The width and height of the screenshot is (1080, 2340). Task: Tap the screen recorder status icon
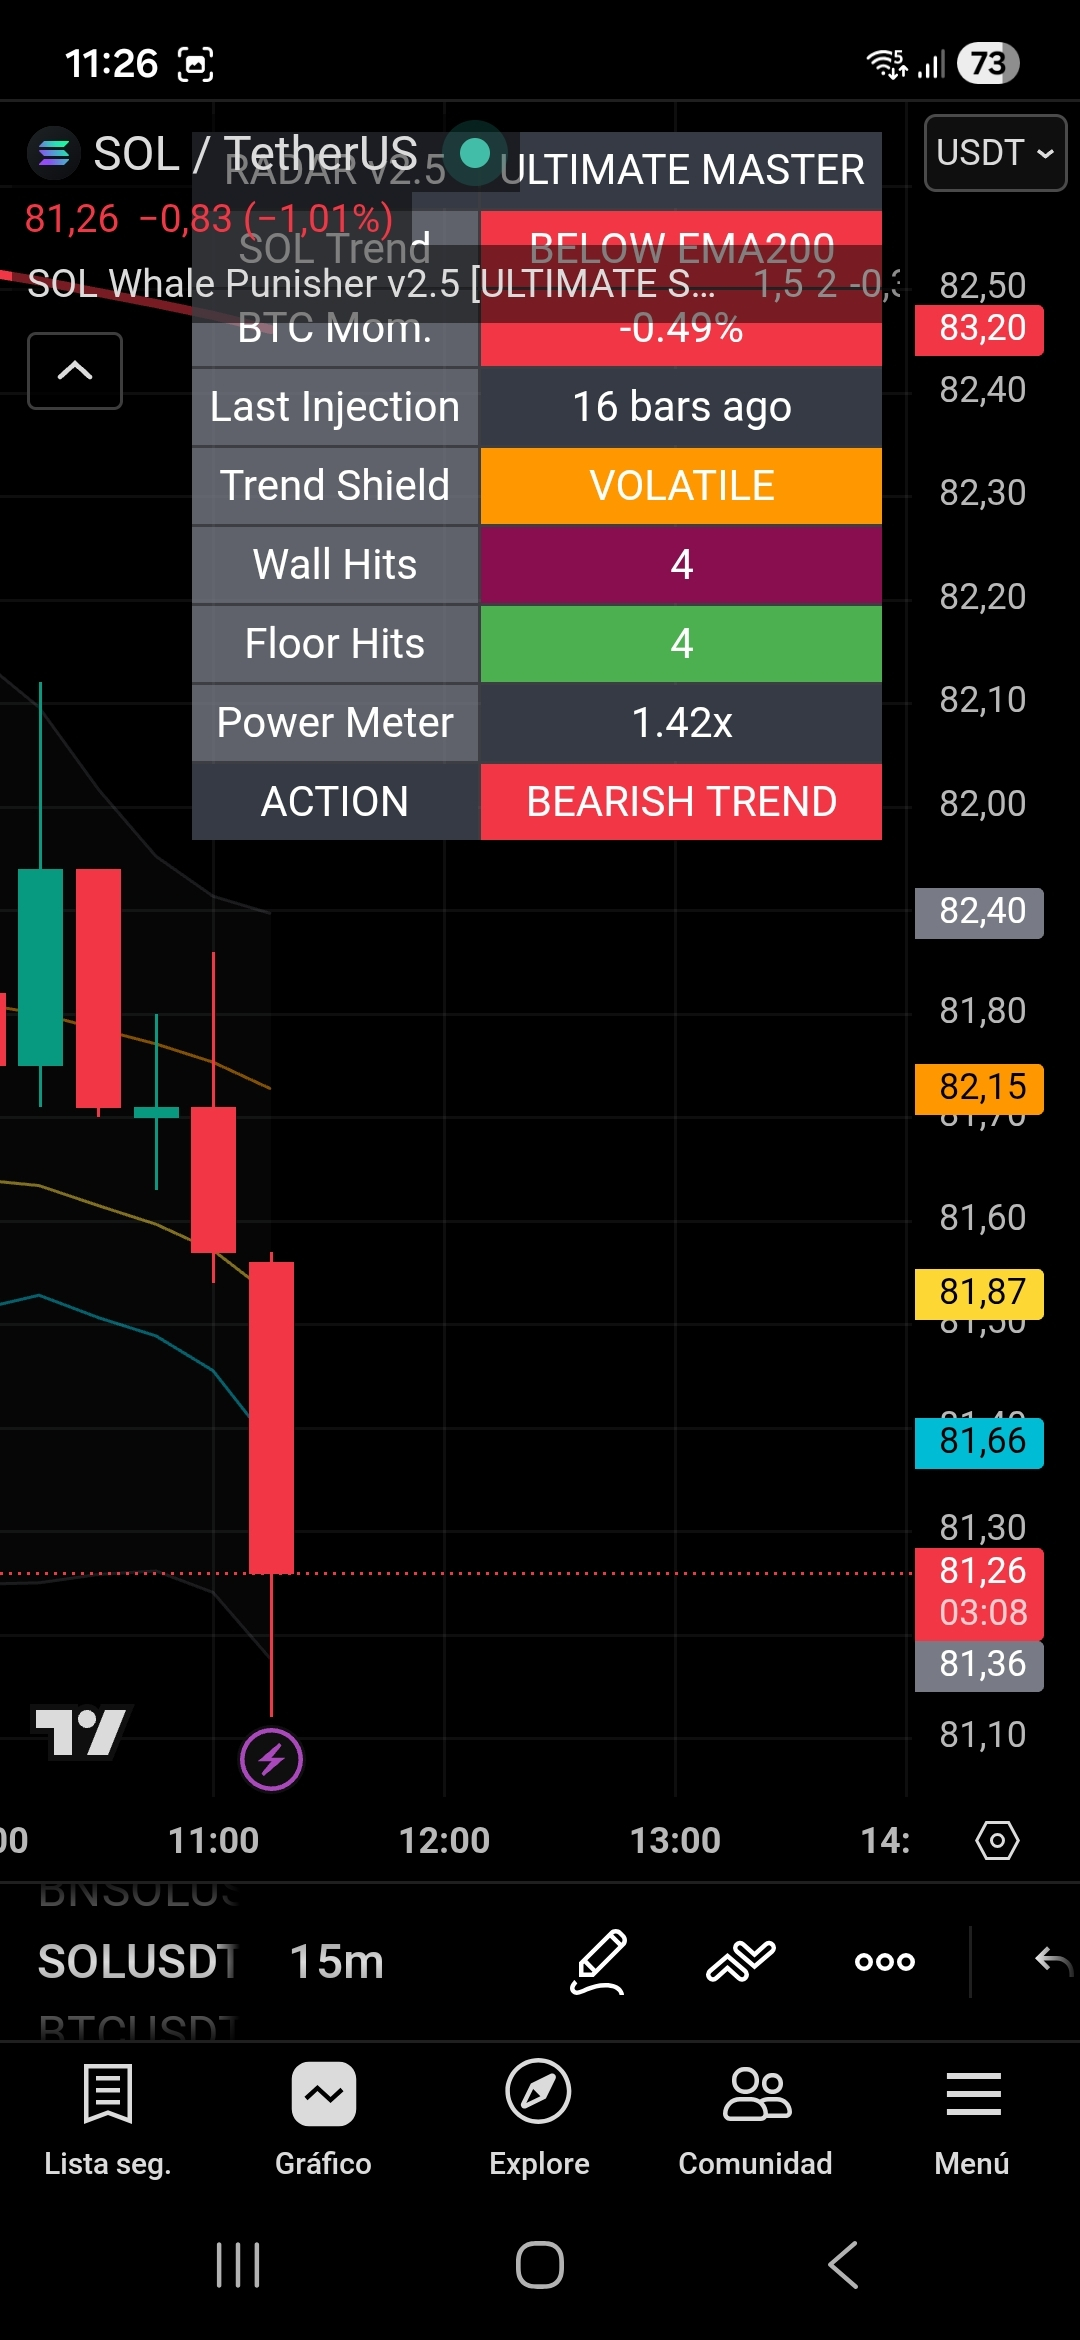click(195, 65)
